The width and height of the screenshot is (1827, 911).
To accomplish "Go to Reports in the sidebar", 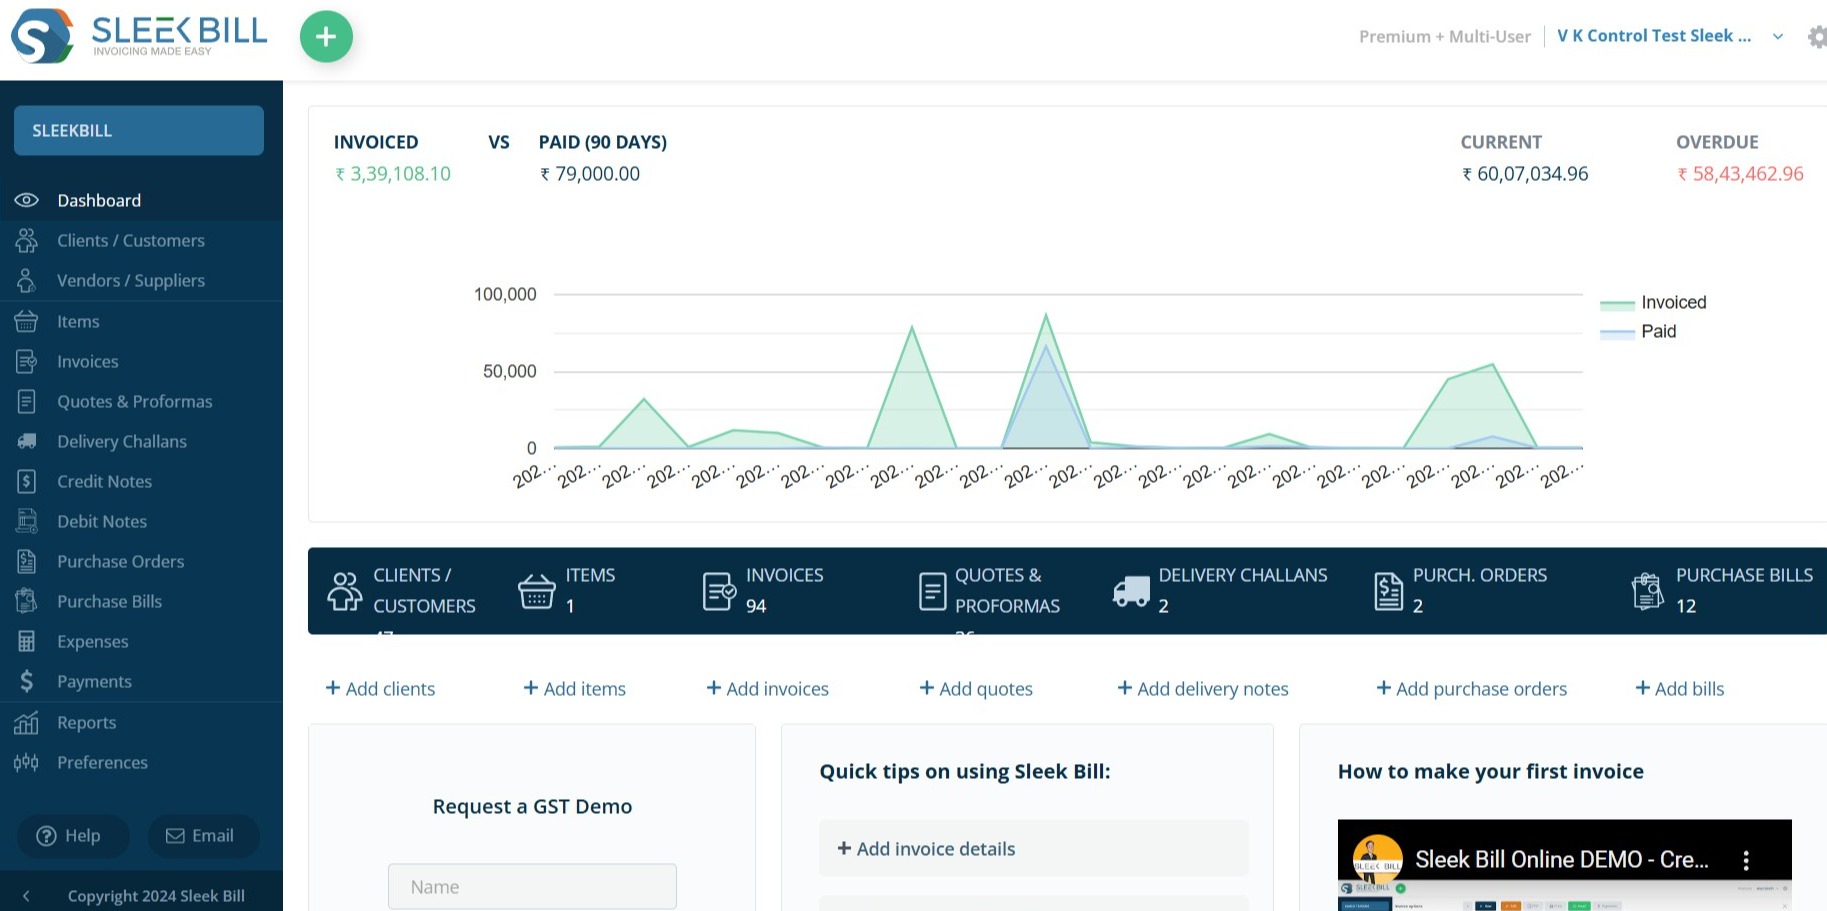I will tap(86, 722).
